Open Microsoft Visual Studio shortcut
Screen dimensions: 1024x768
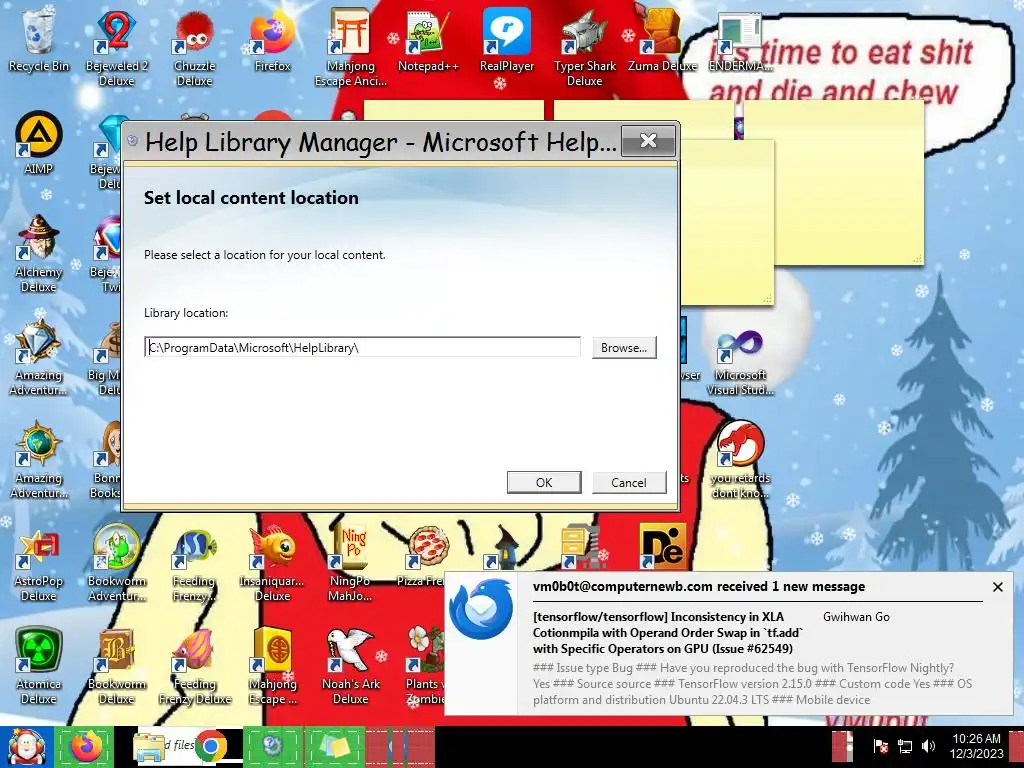pyautogui.click(x=740, y=363)
